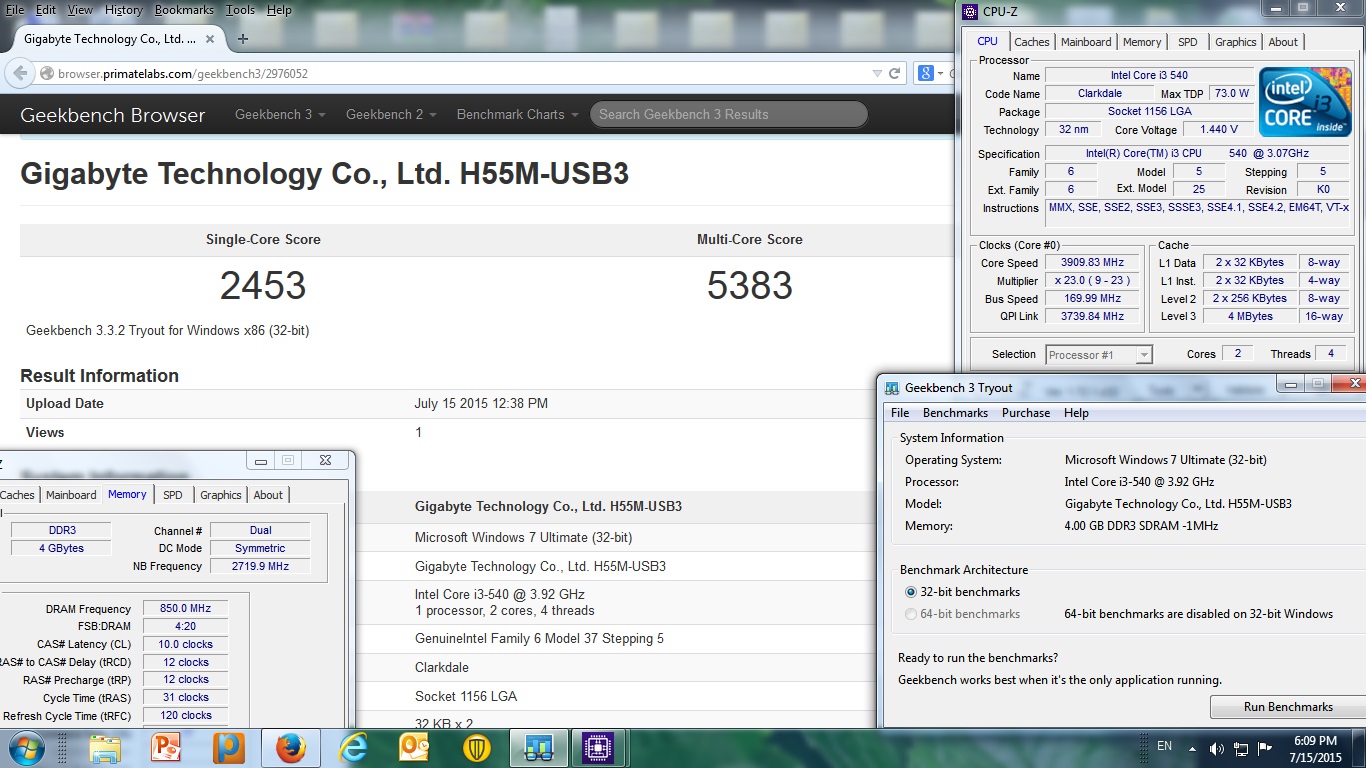1366x768 pixels.
Task: Reload the page with the refresh icon
Action: [x=895, y=73]
